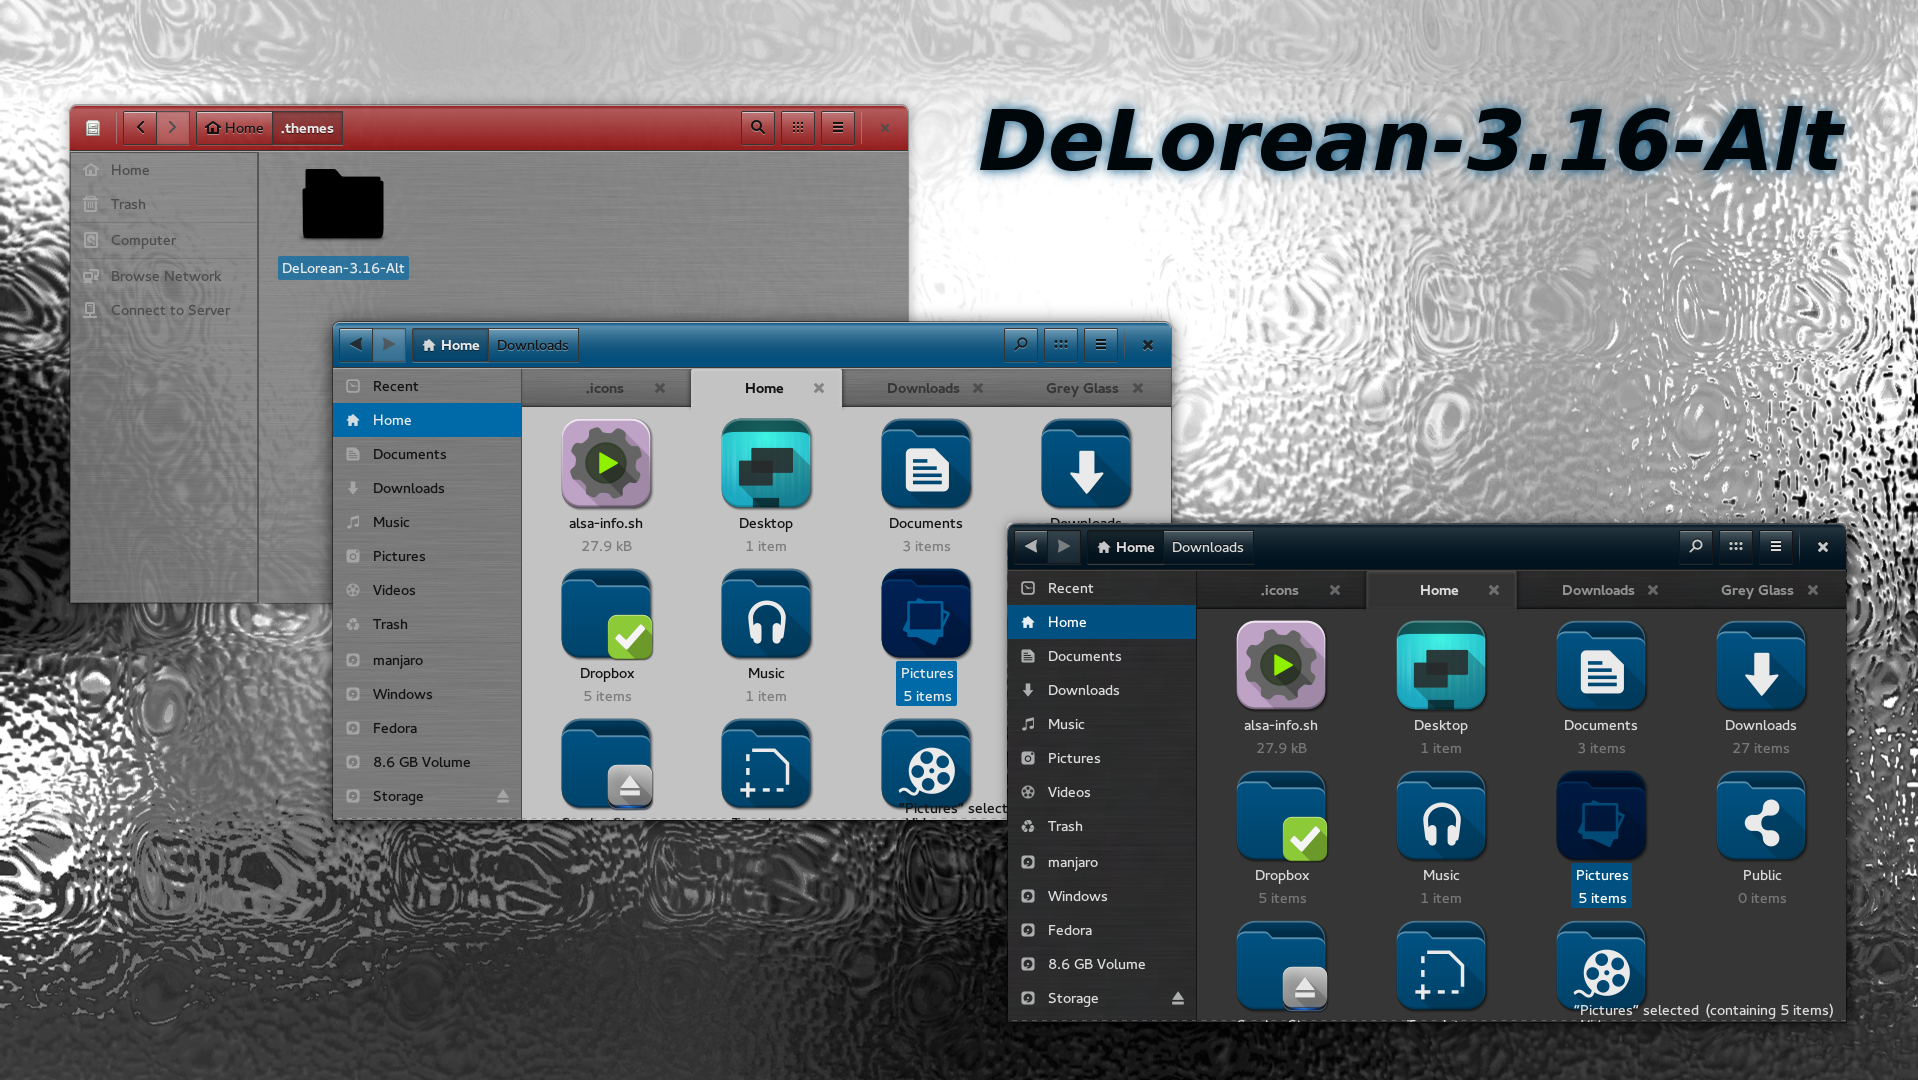Open Computer in red window sidebar
This screenshot has height=1080, width=1918.
(164, 240)
